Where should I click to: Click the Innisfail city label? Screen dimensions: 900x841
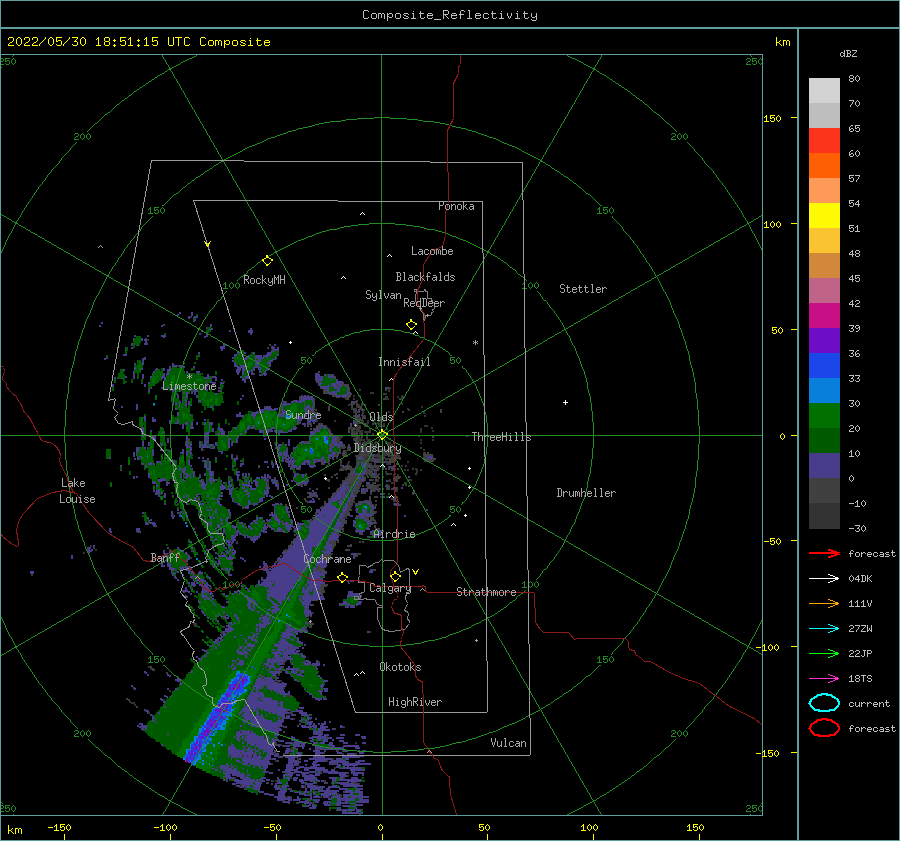pyautogui.click(x=404, y=362)
